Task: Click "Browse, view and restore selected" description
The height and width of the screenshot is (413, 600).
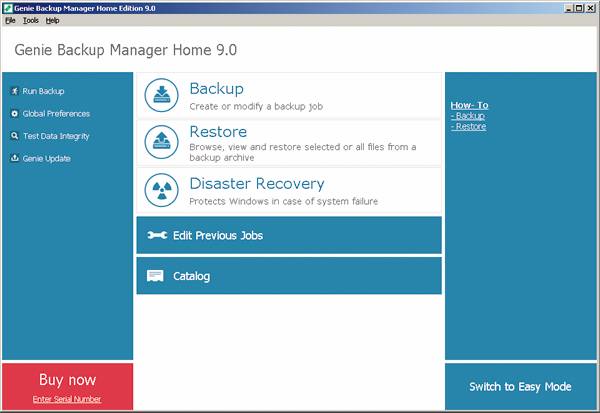Action: pos(303,152)
